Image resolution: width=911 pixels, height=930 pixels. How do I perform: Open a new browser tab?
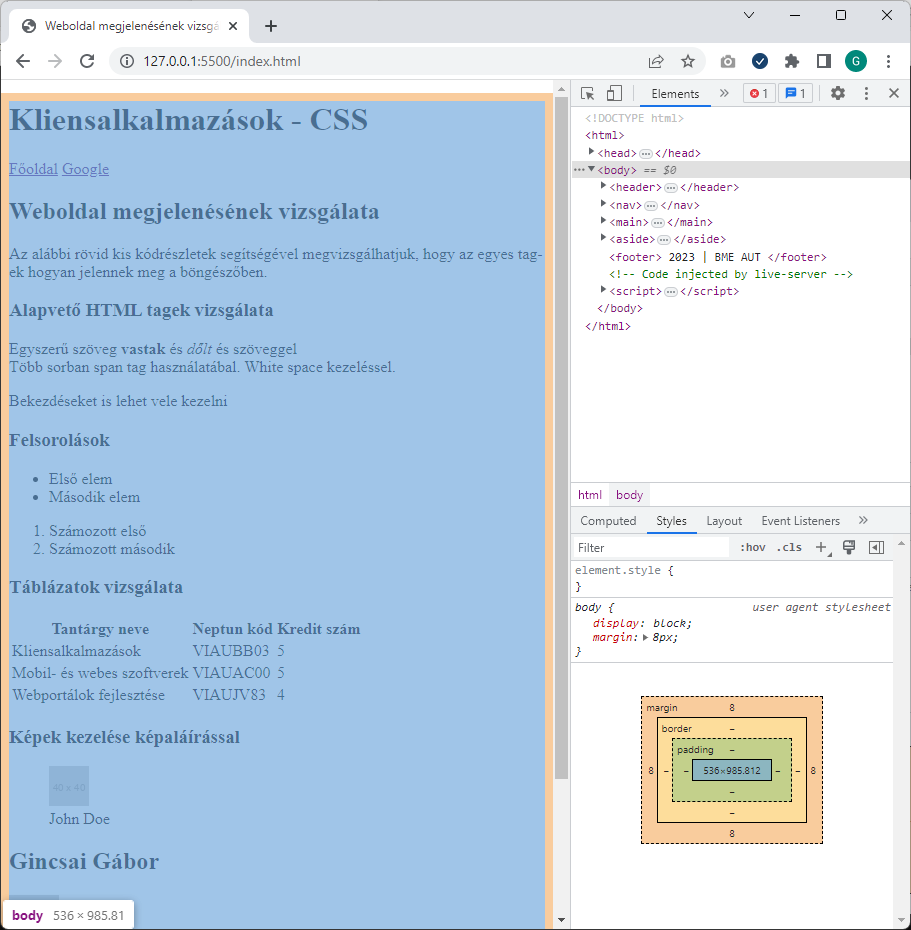click(x=270, y=26)
